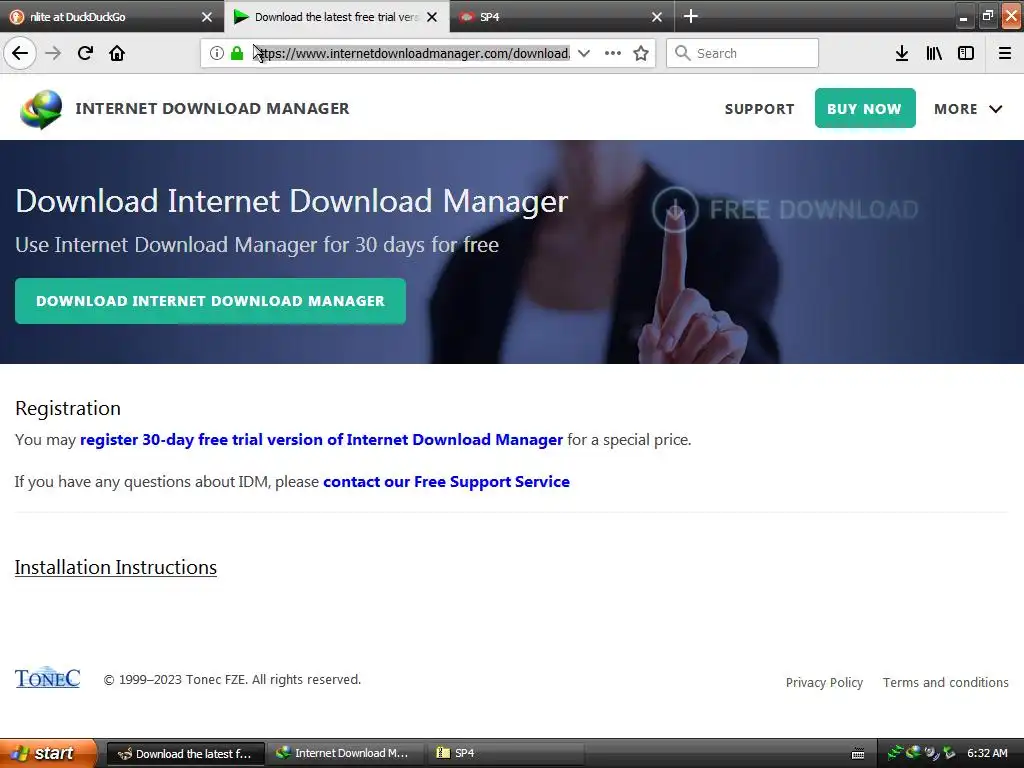Click the INTERNET DOWNLOAD MANAGER site title
The height and width of the screenshot is (768, 1024).
[x=212, y=108]
